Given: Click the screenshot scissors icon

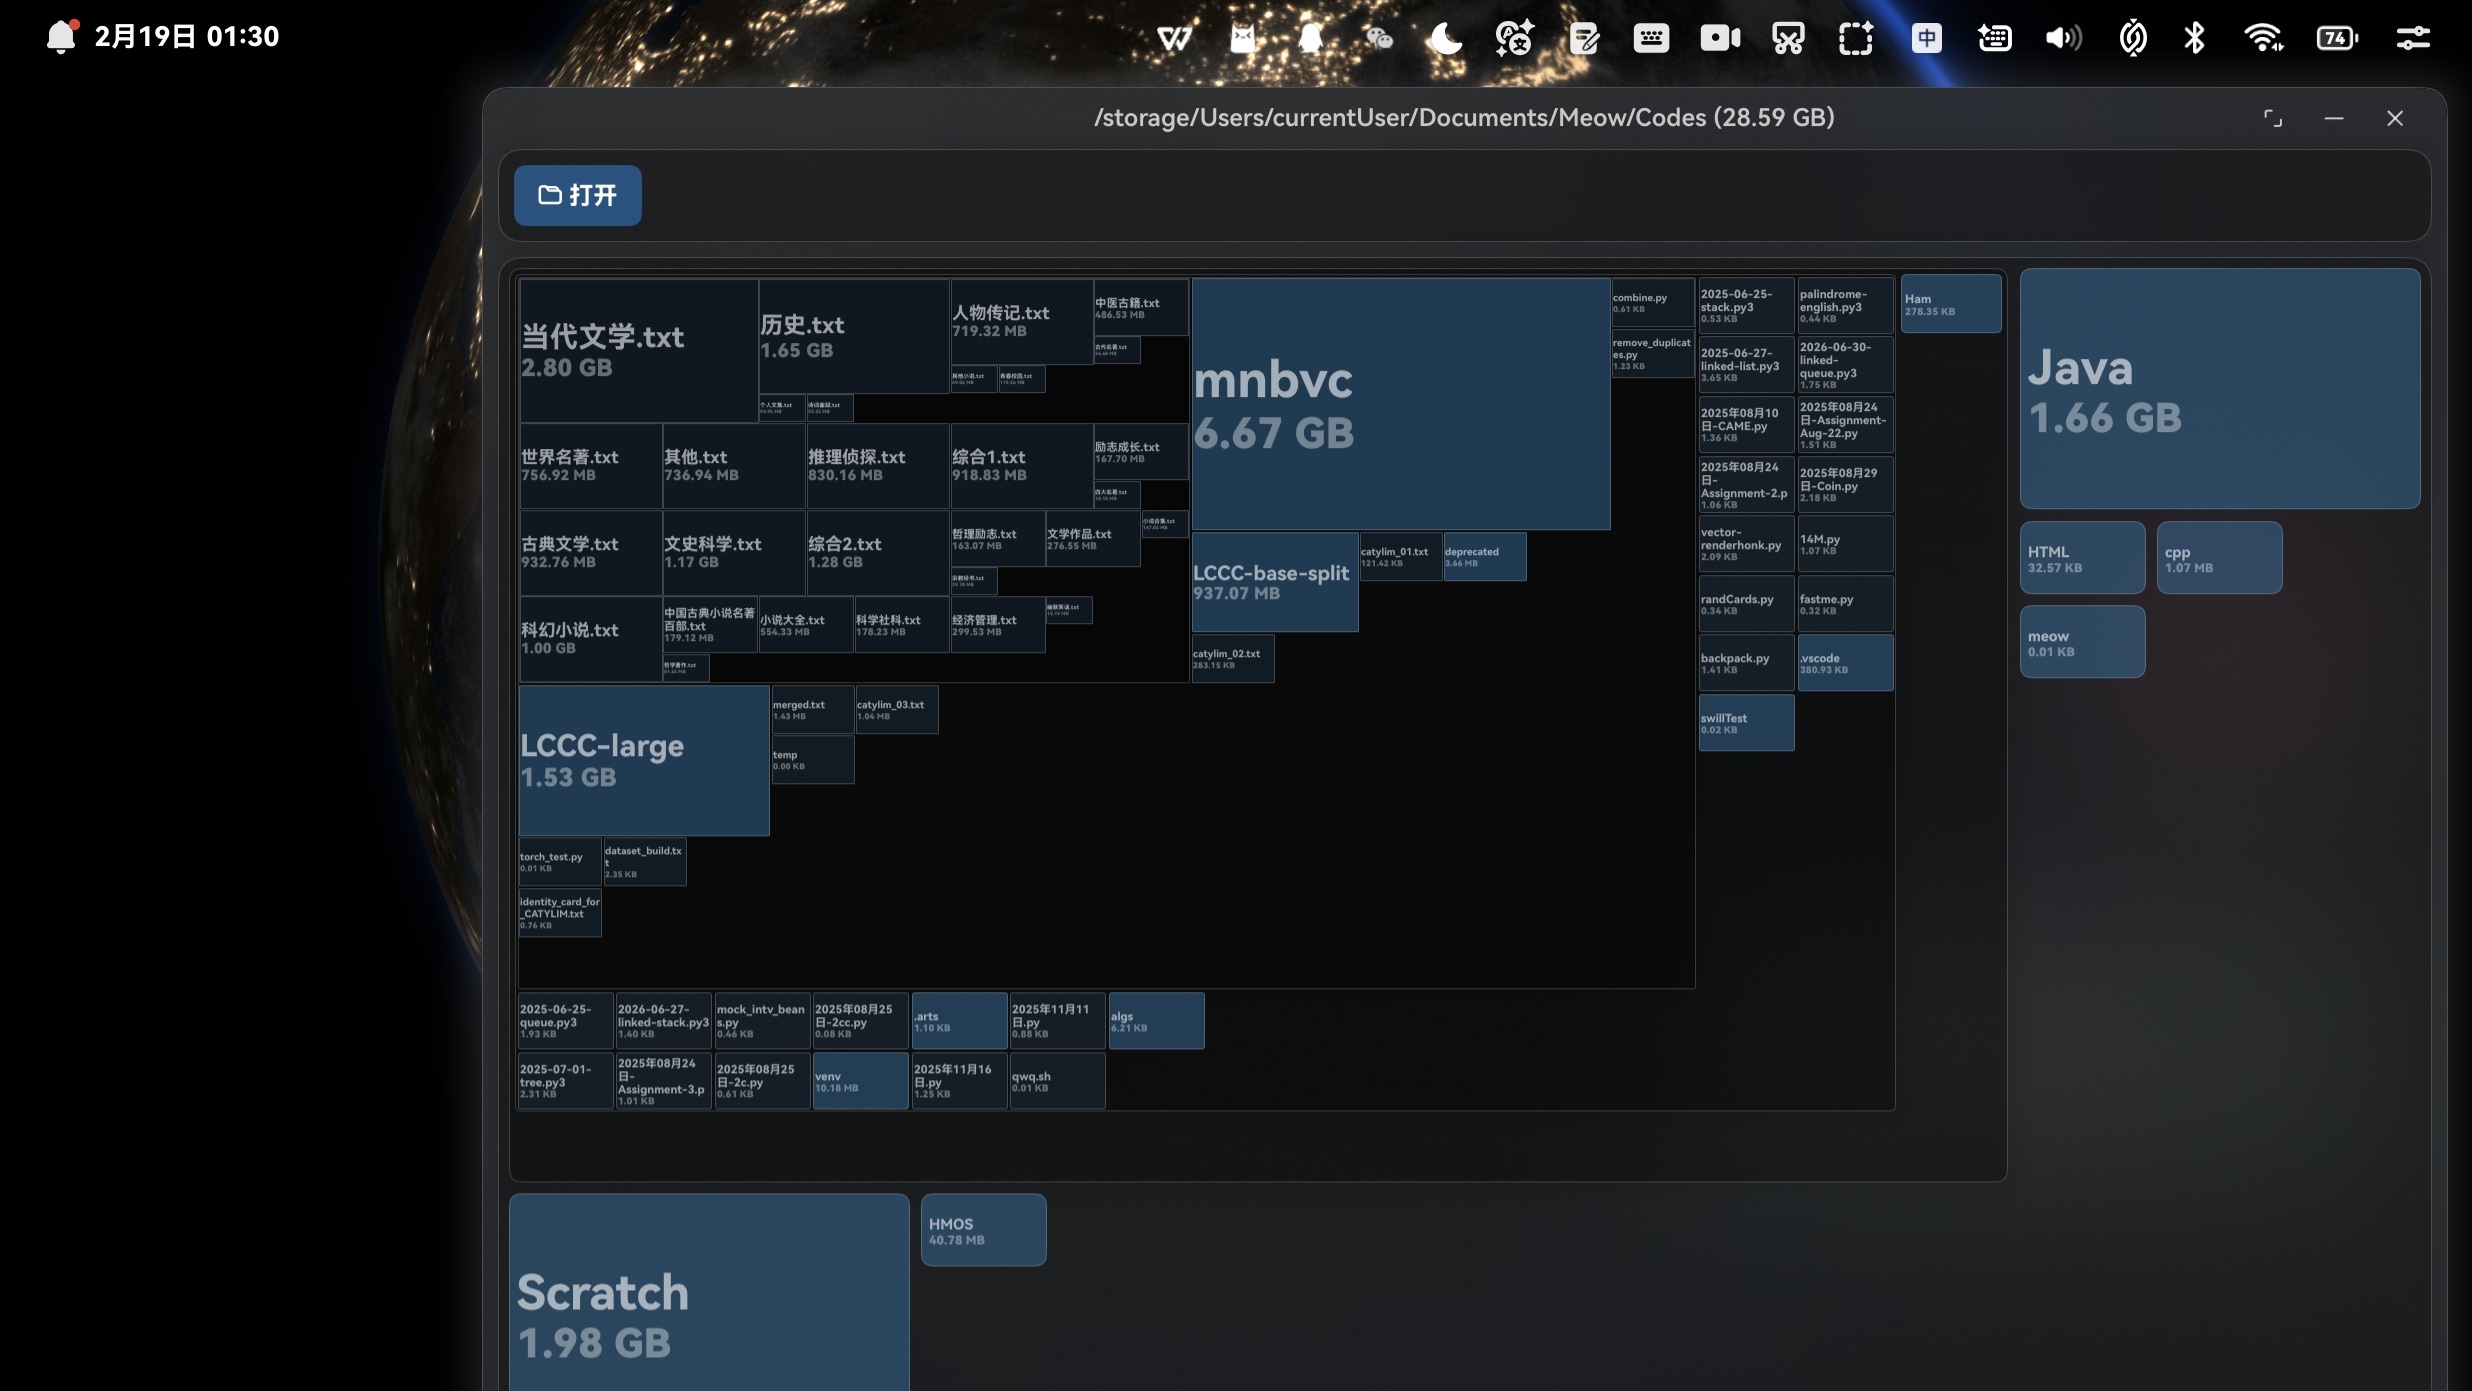Looking at the screenshot, I should tap(1788, 38).
